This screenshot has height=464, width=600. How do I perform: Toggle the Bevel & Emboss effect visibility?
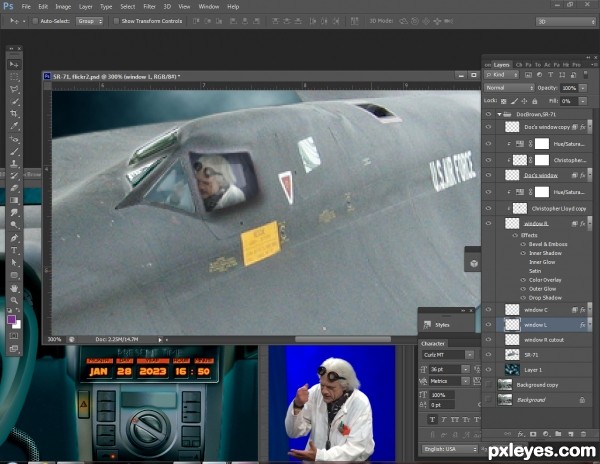tap(523, 244)
